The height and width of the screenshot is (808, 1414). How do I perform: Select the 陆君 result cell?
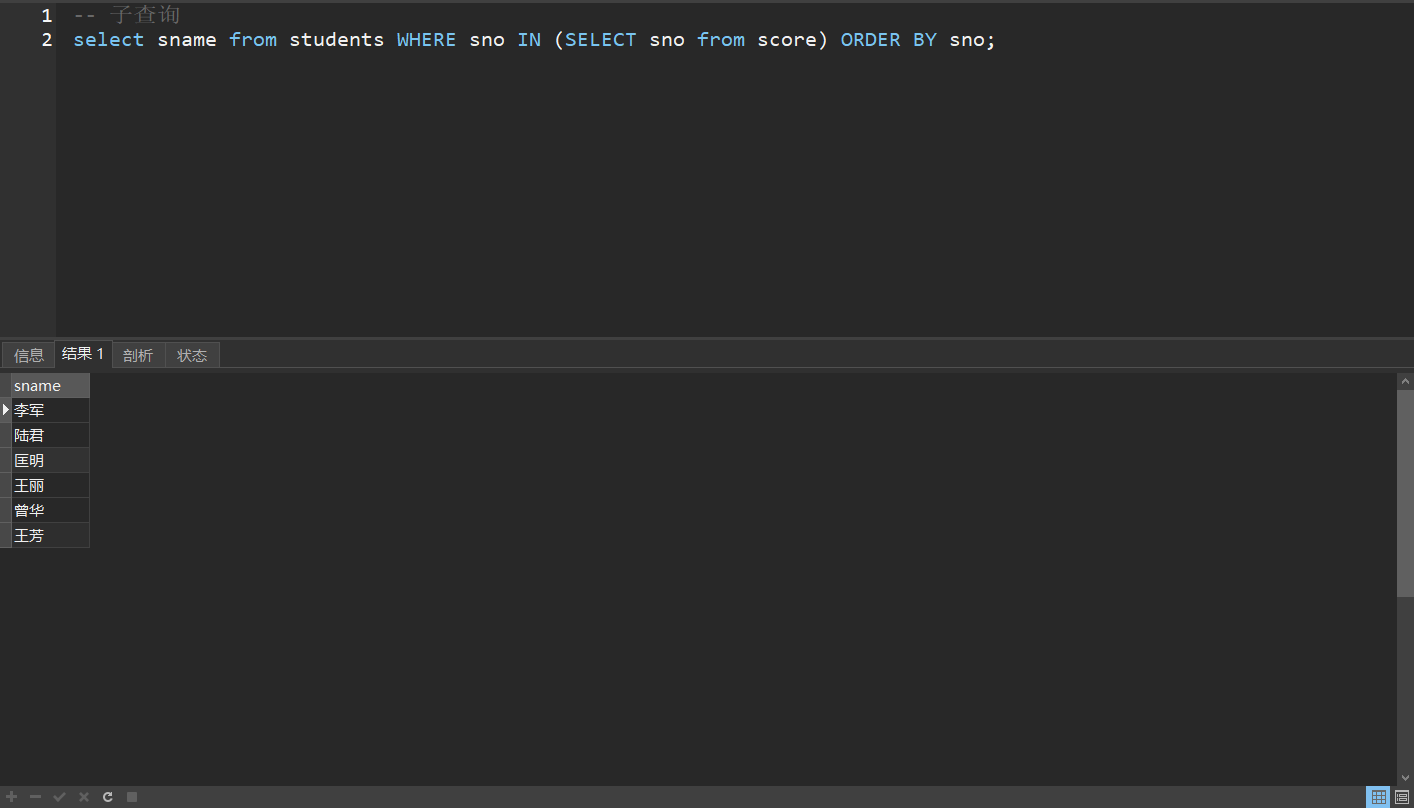pos(50,436)
